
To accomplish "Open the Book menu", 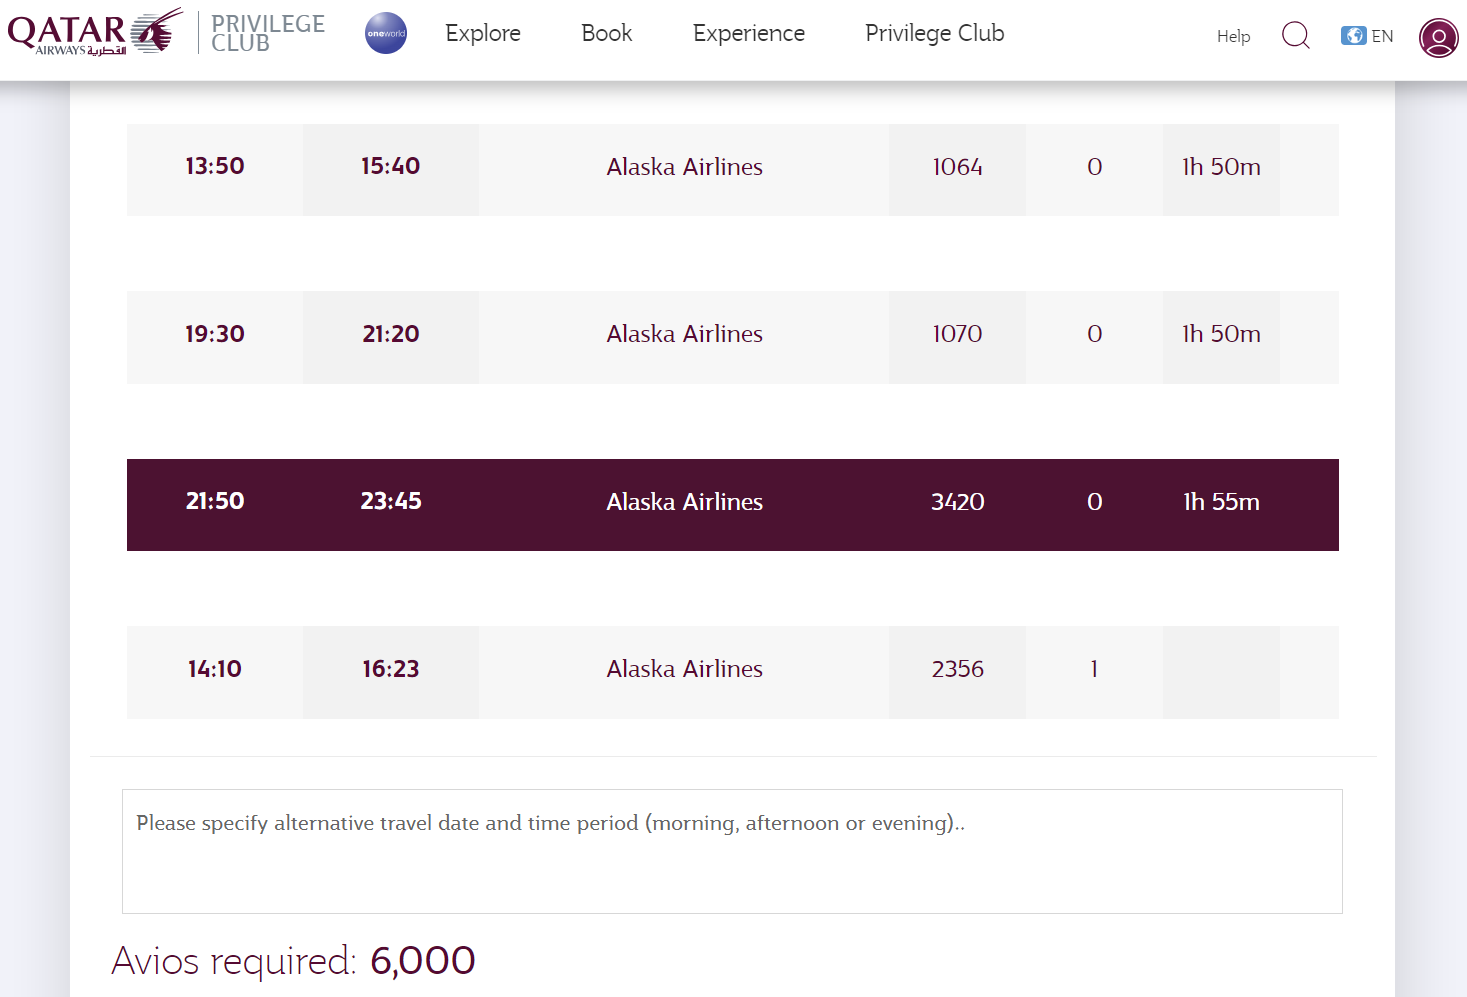I will coord(607,33).
